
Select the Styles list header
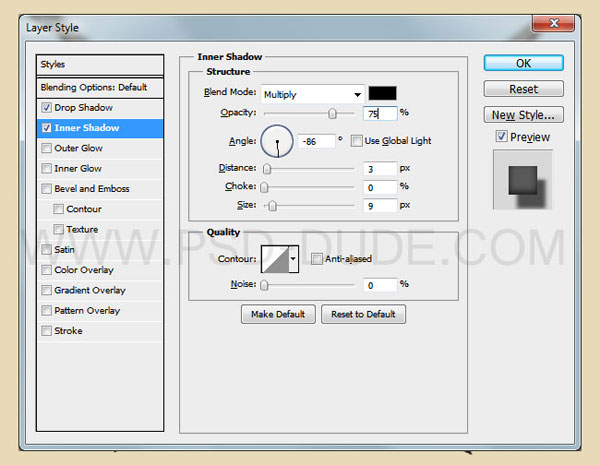click(100, 65)
